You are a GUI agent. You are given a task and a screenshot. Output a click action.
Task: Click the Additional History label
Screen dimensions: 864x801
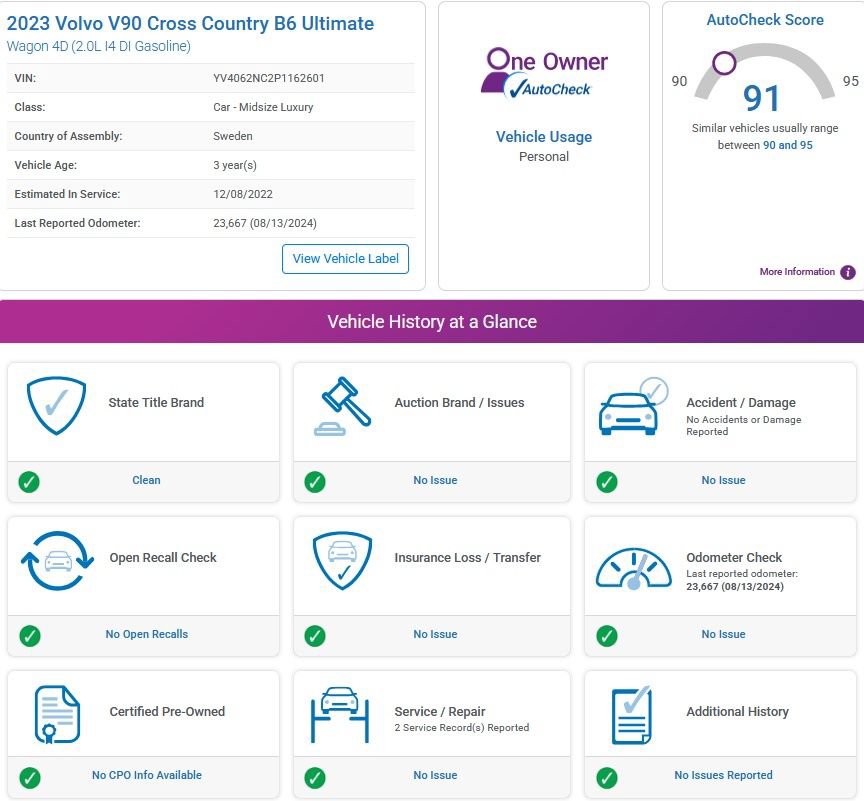[x=738, y=712]
